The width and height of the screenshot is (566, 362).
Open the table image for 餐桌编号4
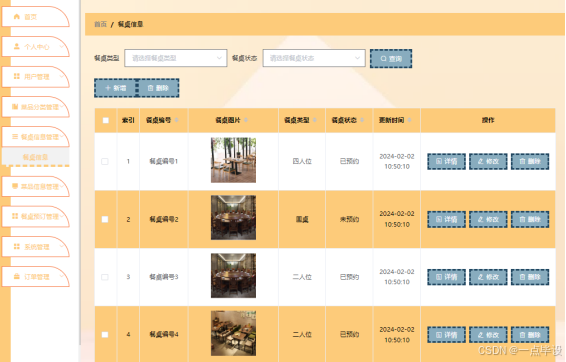pos(233,333)
